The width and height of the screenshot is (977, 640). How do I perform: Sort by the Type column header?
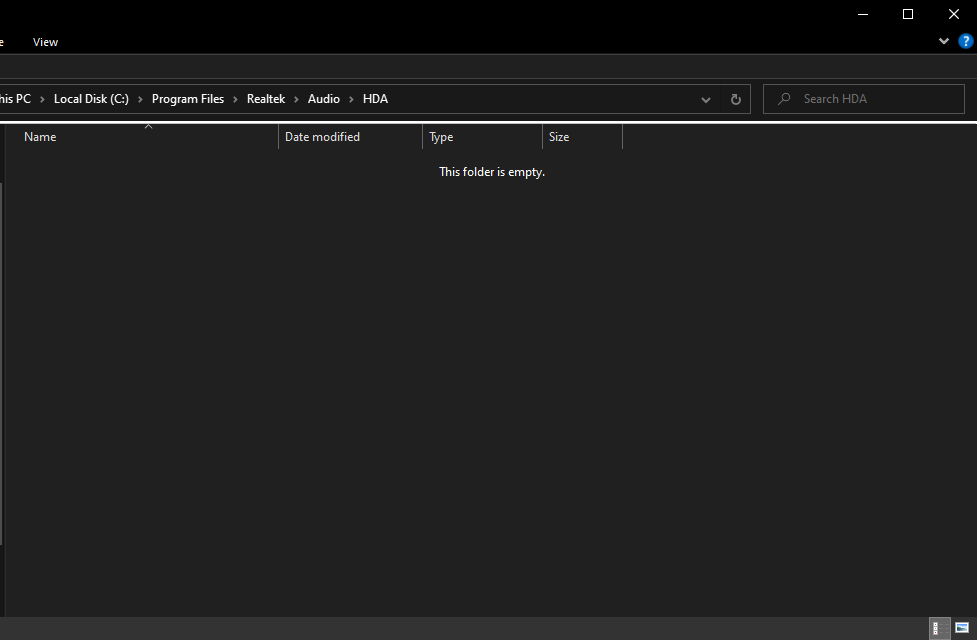[482, 137]
